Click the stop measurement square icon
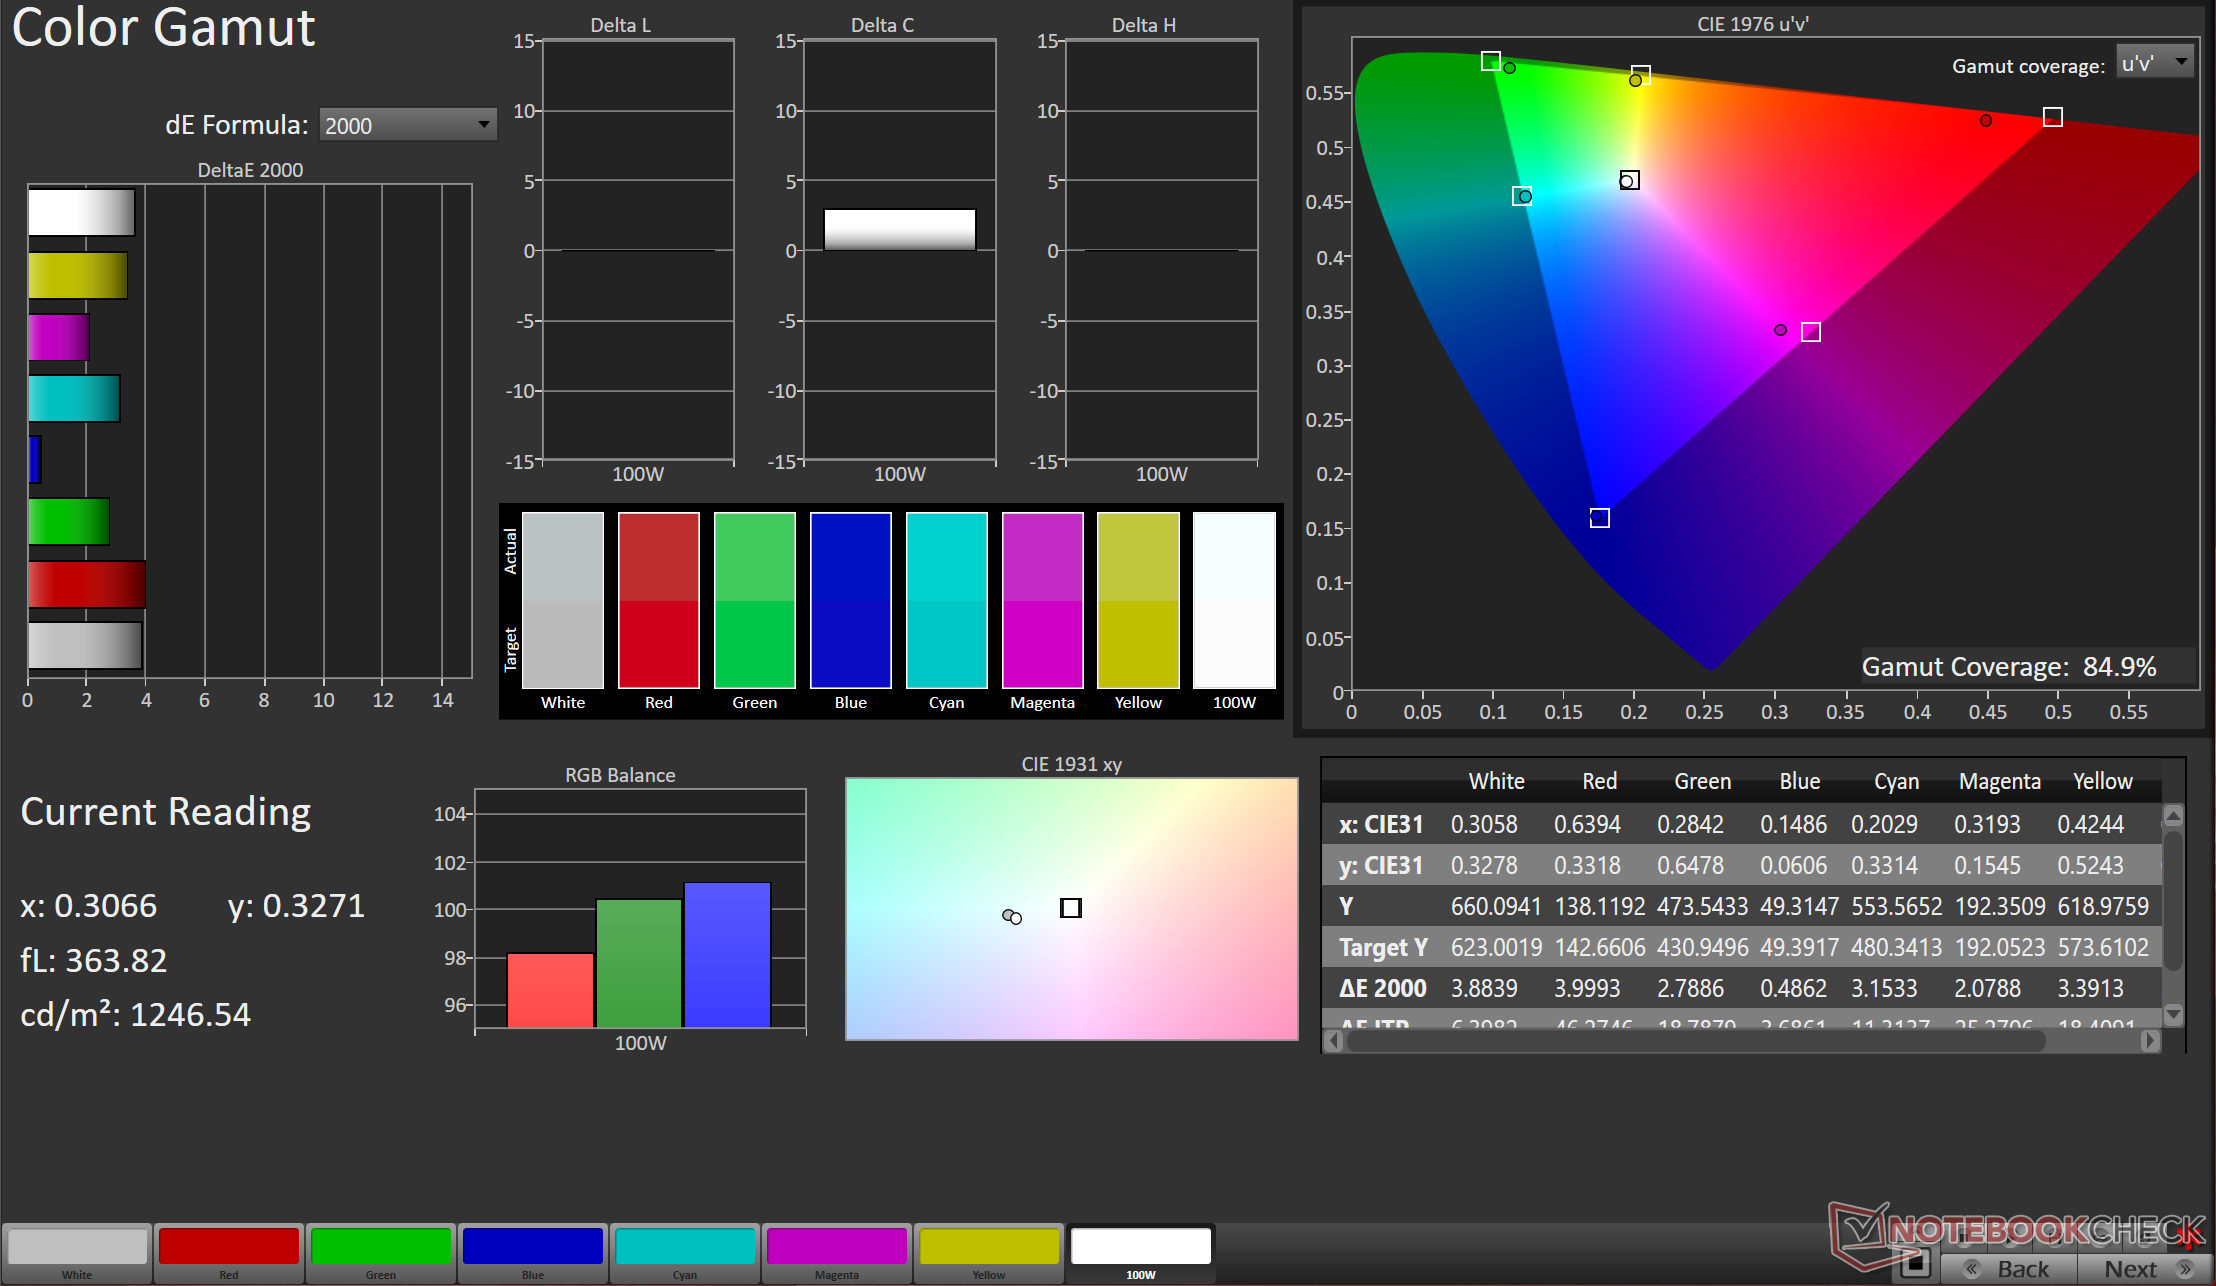The height and width of the screenshot is (1286, 2216). (1915, 1263)
